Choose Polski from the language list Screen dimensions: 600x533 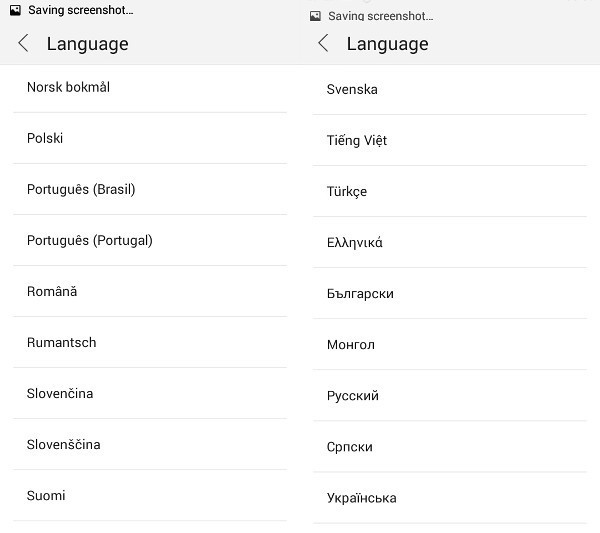45,138
